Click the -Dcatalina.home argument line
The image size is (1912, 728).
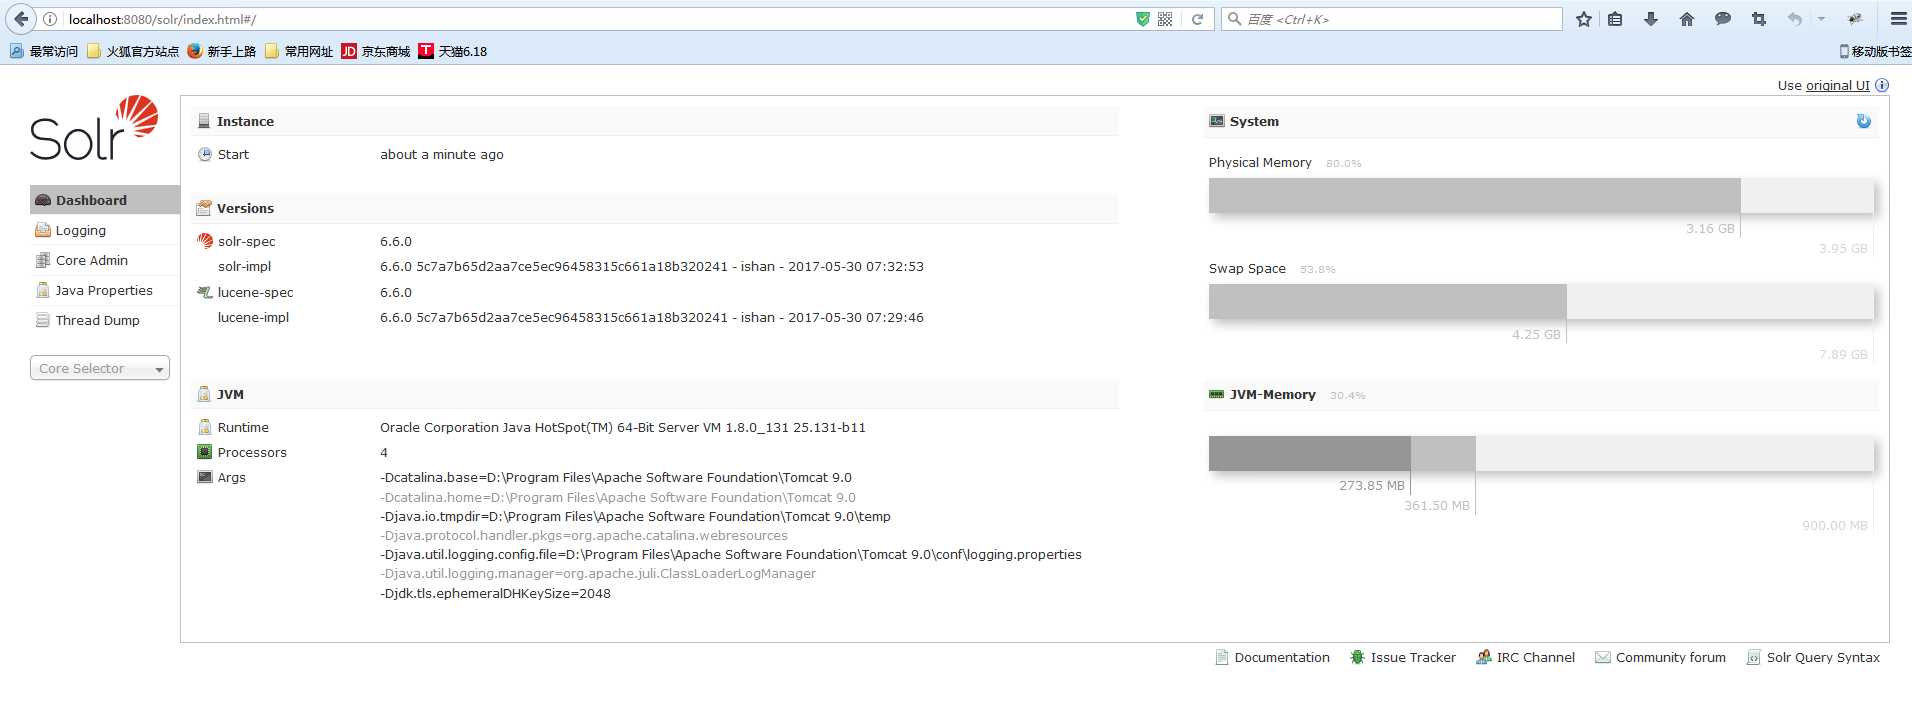(x=618, y=497)
